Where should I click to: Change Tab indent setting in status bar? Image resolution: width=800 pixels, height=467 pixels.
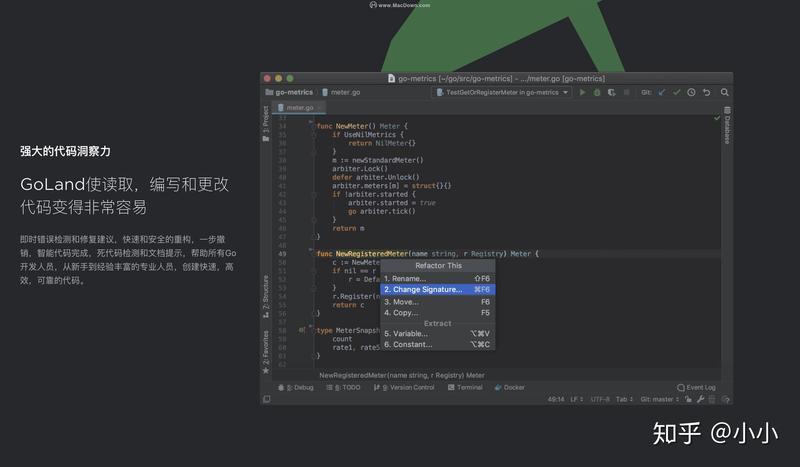coord(624,399)
